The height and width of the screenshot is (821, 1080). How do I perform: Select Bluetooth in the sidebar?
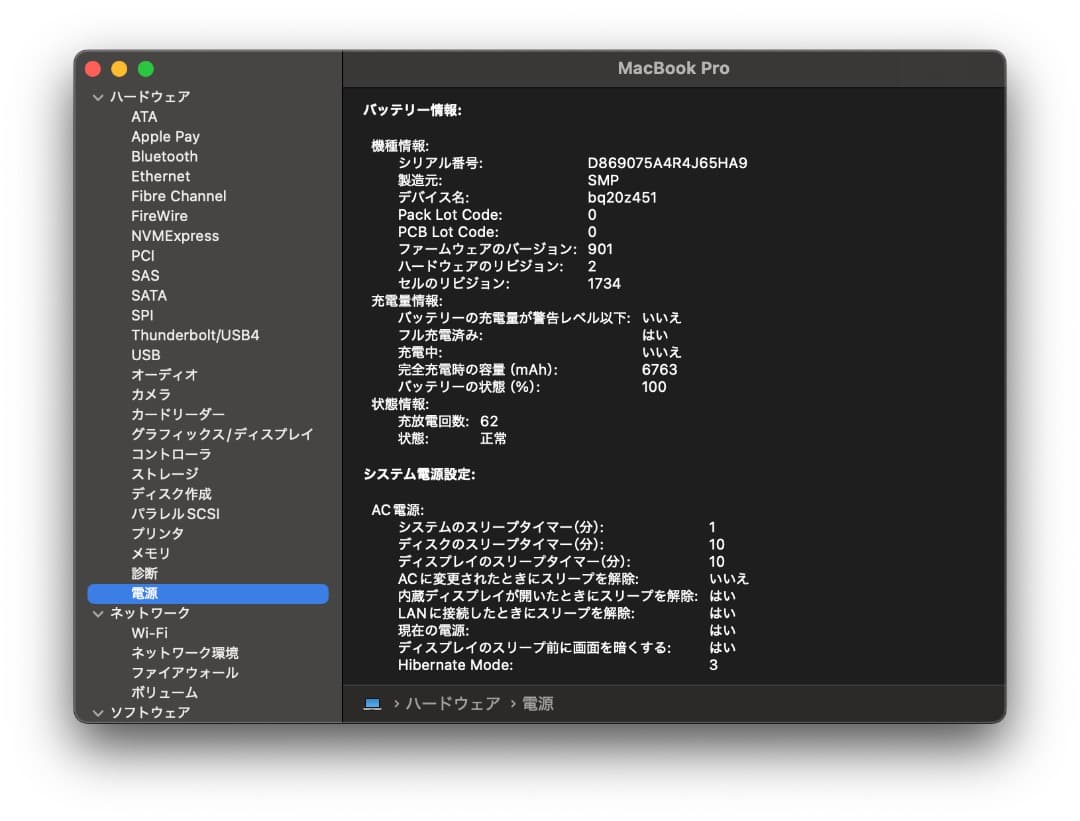click(x=164, y=156)
